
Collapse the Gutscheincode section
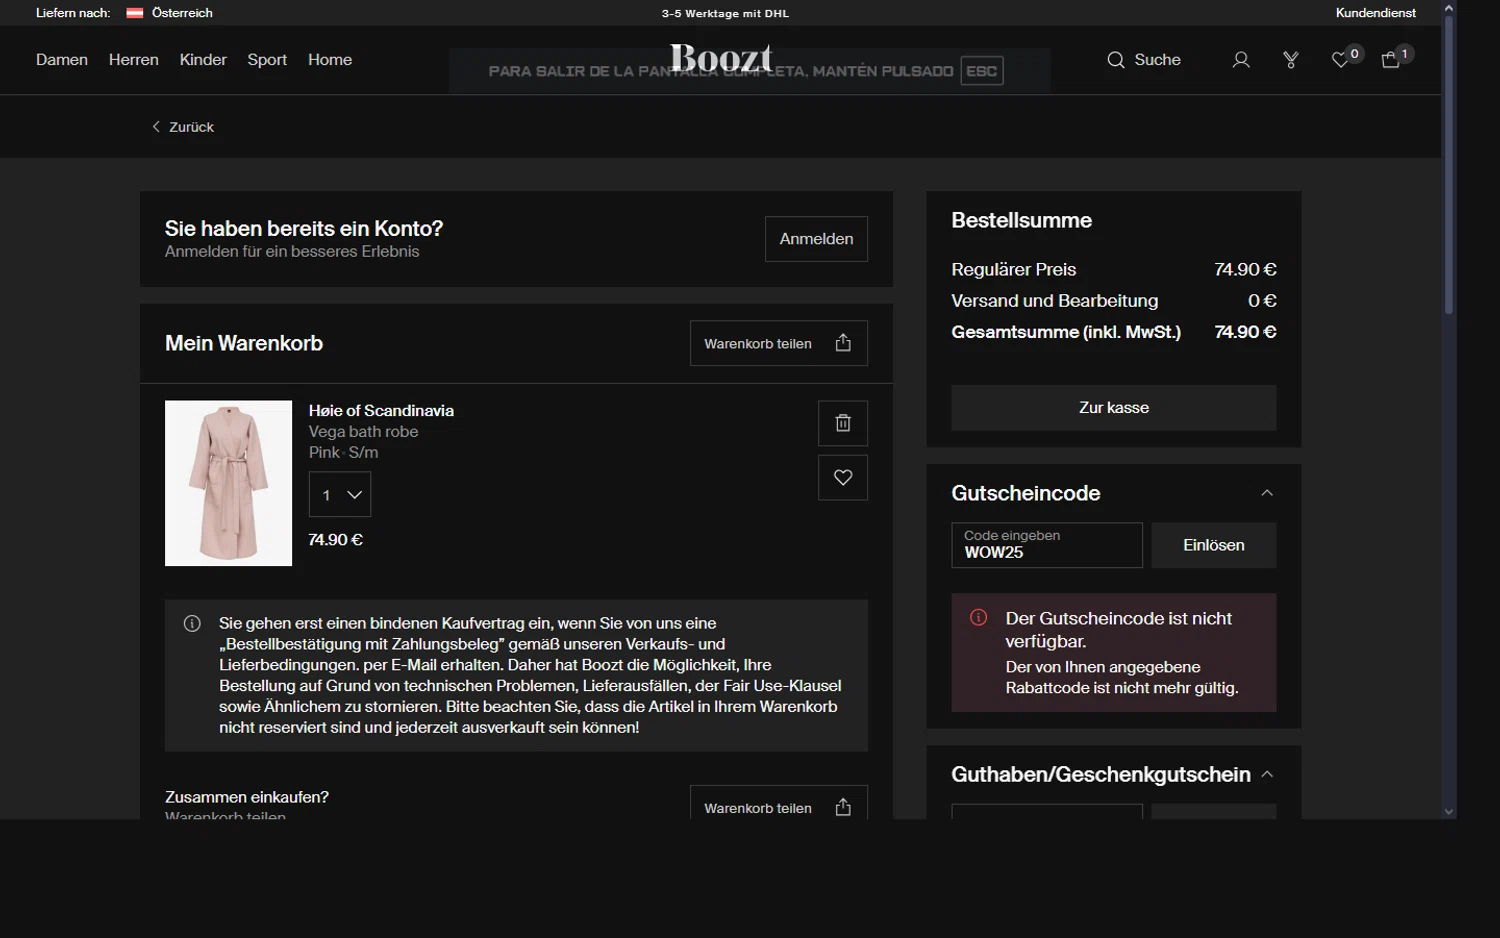[1267, 493]
